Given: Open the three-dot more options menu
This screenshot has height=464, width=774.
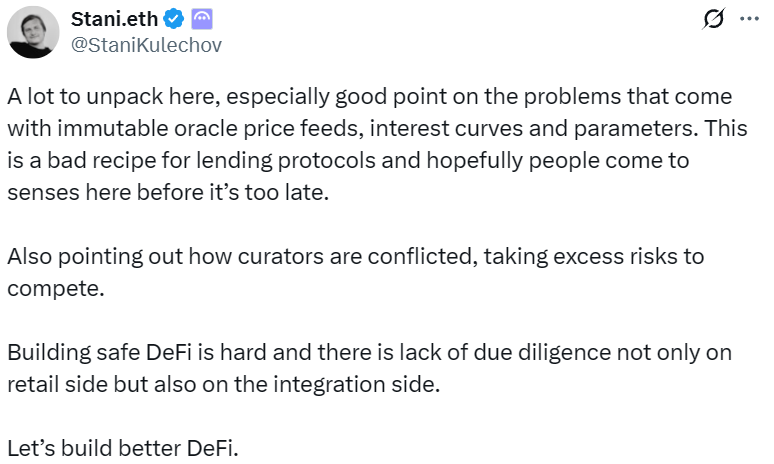Looking at the screenshot, I should click(748, 19).
